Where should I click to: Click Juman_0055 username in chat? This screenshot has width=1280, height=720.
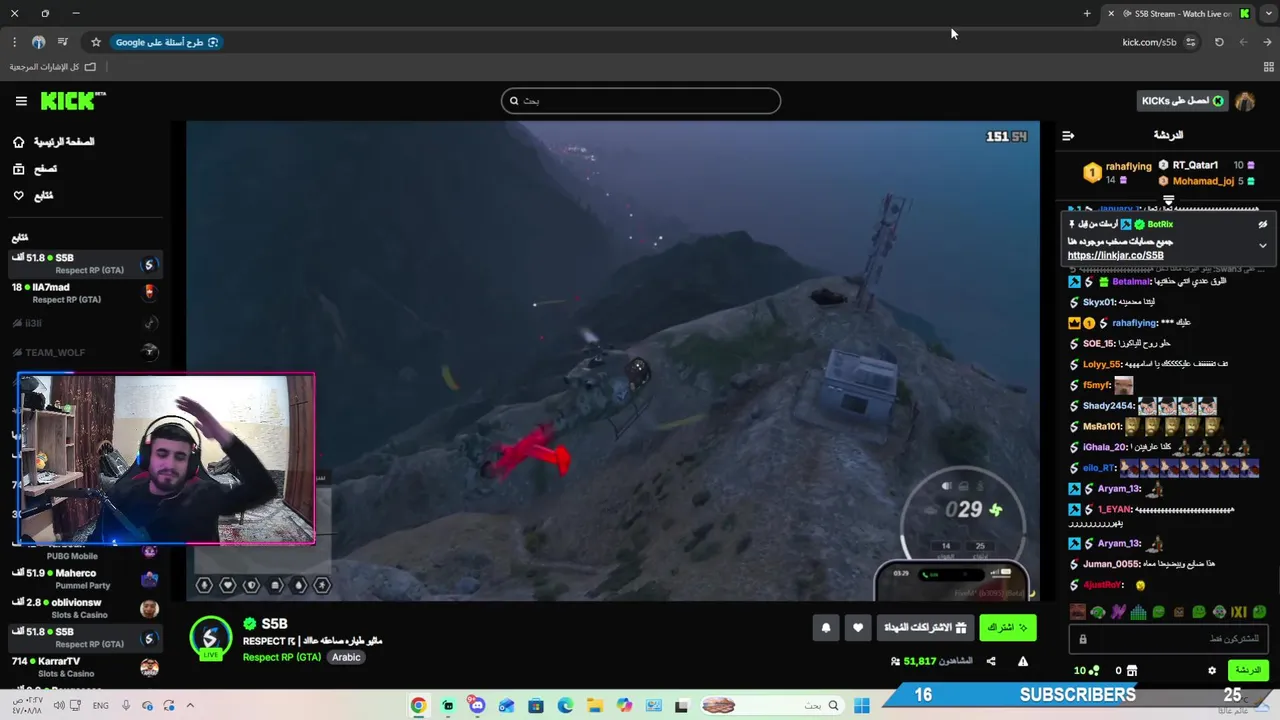click(1111, 564)
